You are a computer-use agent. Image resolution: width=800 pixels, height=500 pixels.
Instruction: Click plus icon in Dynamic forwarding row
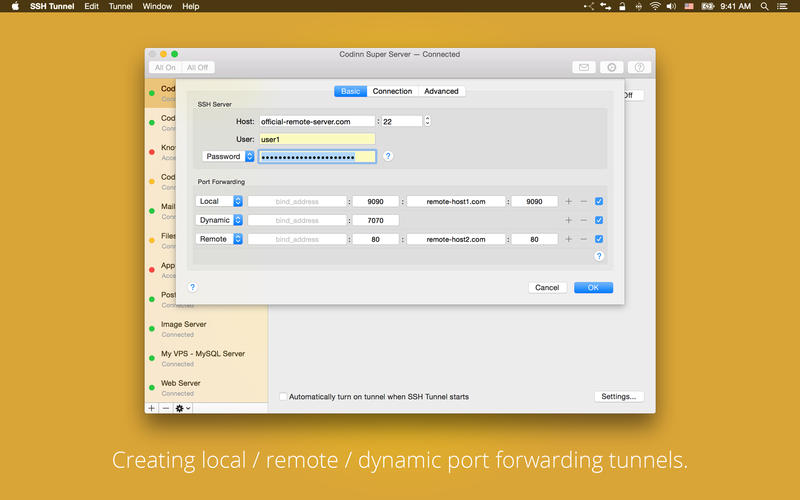pos(568,220)
